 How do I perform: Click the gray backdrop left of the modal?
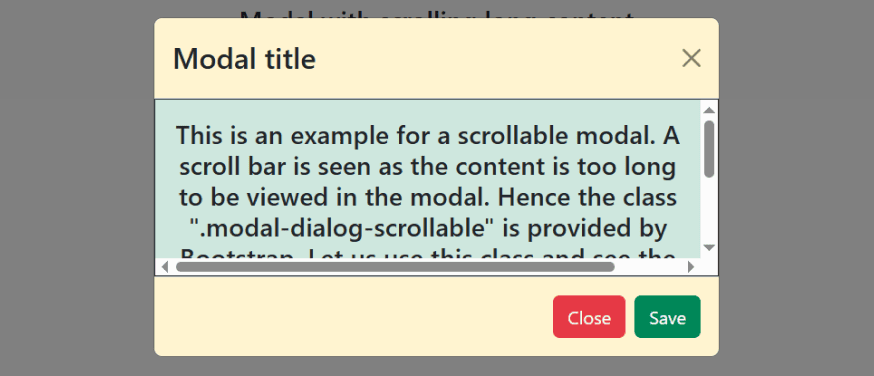coord(77,188)
